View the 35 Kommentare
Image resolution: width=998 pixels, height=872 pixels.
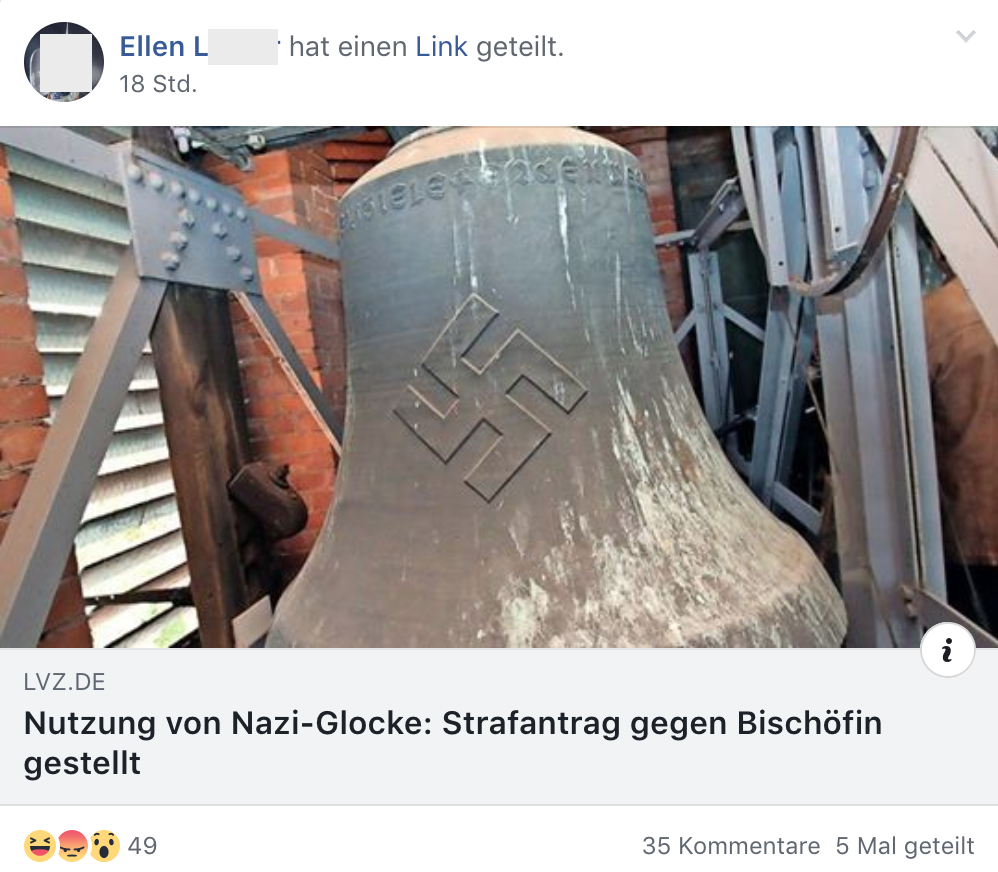pos(731,846)
